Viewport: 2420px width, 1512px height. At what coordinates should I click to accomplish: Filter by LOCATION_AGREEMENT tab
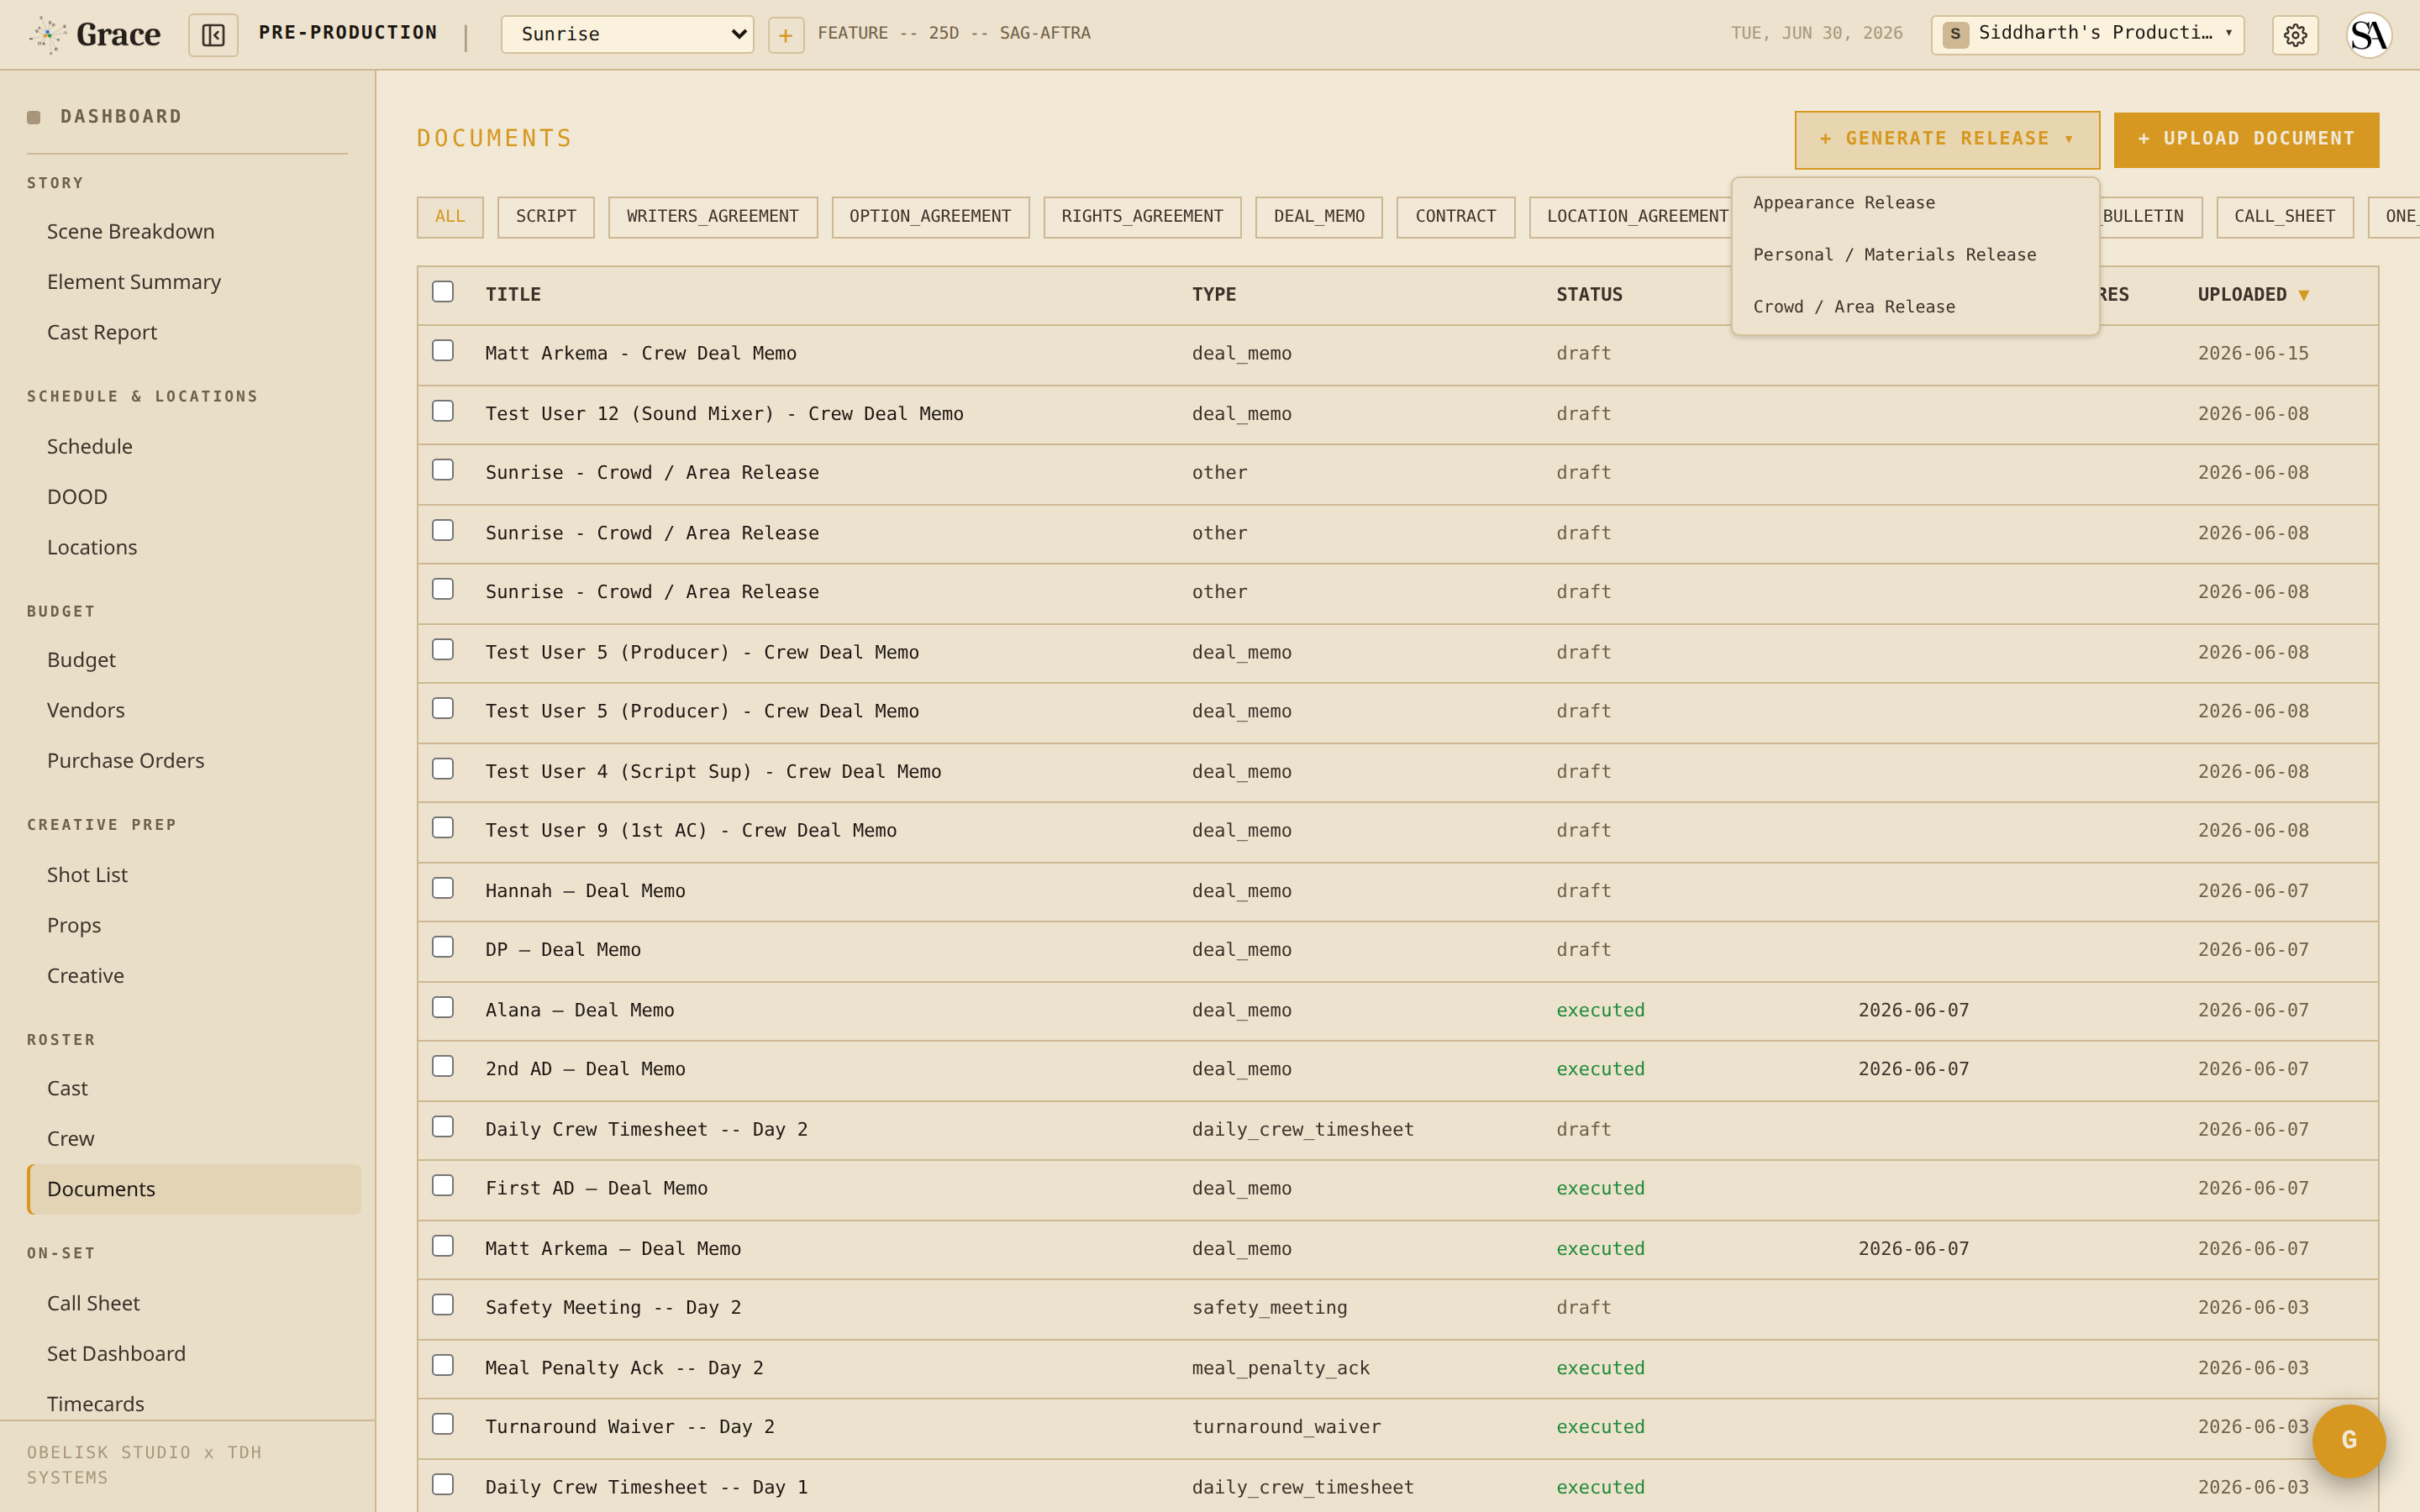[x=1632, y=217]
